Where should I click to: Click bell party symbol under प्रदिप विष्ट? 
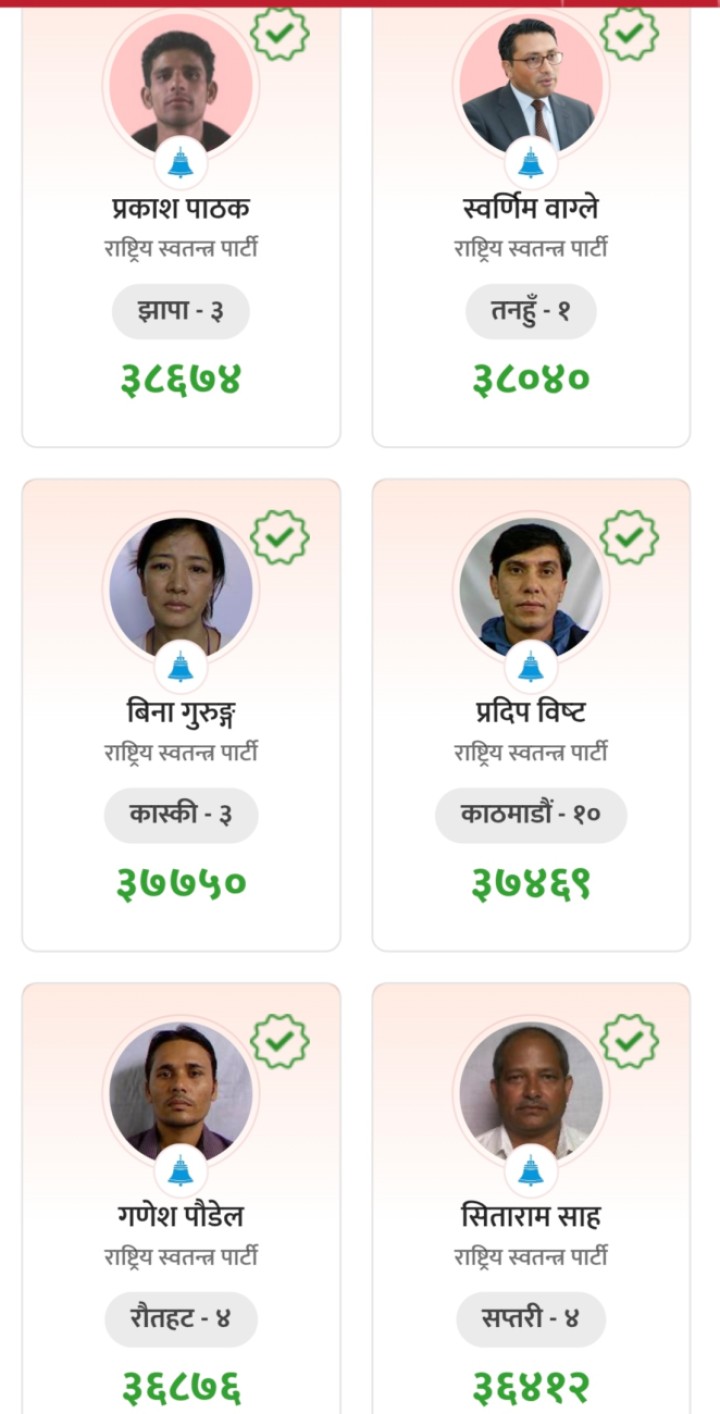tap(531, 666)
